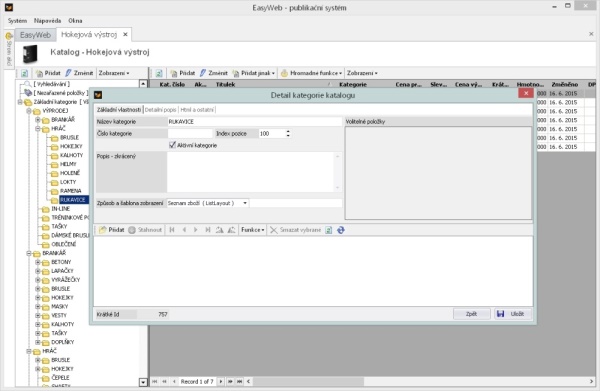Click the Uložit save disk icon
Screen dimensions: 600x391
click(x=500, y=314)
